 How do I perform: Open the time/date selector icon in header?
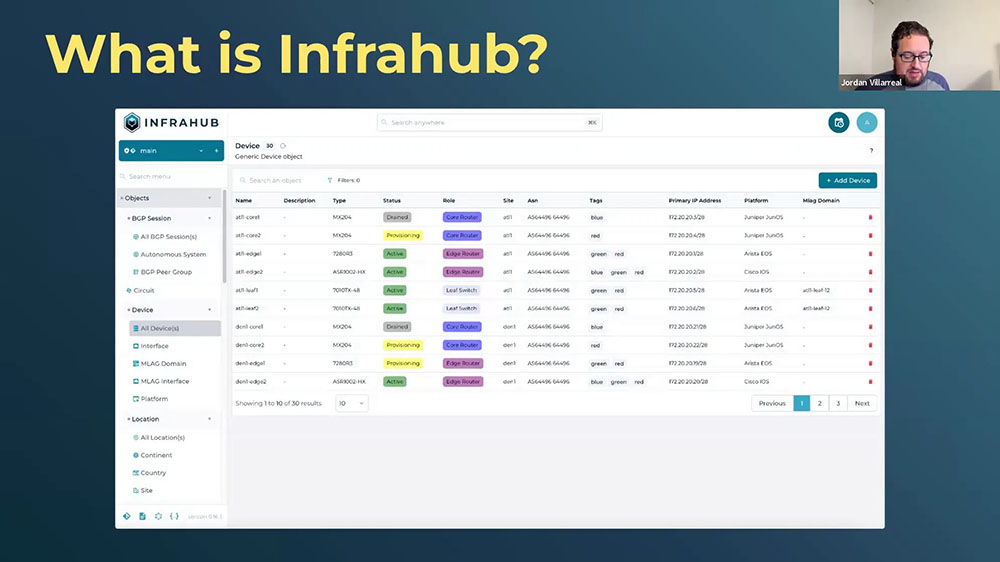839,122
